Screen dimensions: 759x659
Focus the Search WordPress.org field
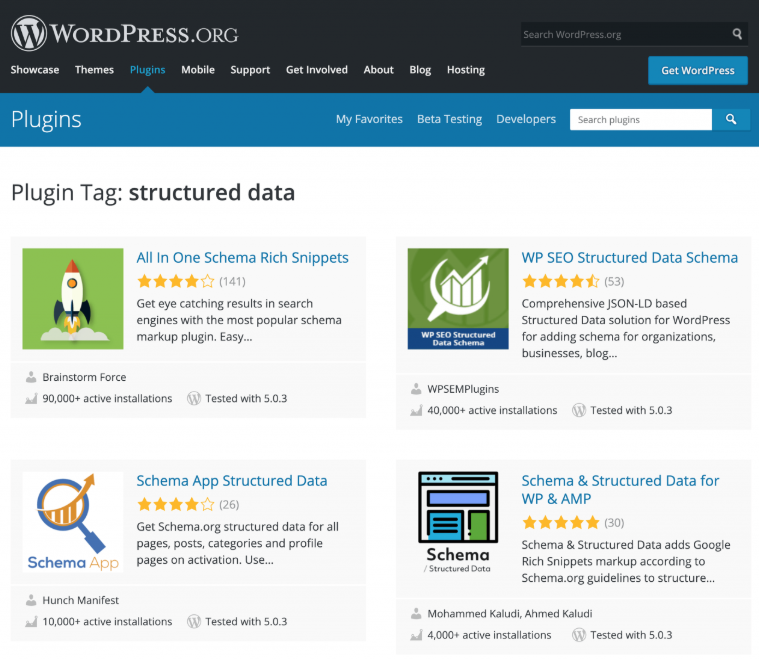click(x=625, y=34)
